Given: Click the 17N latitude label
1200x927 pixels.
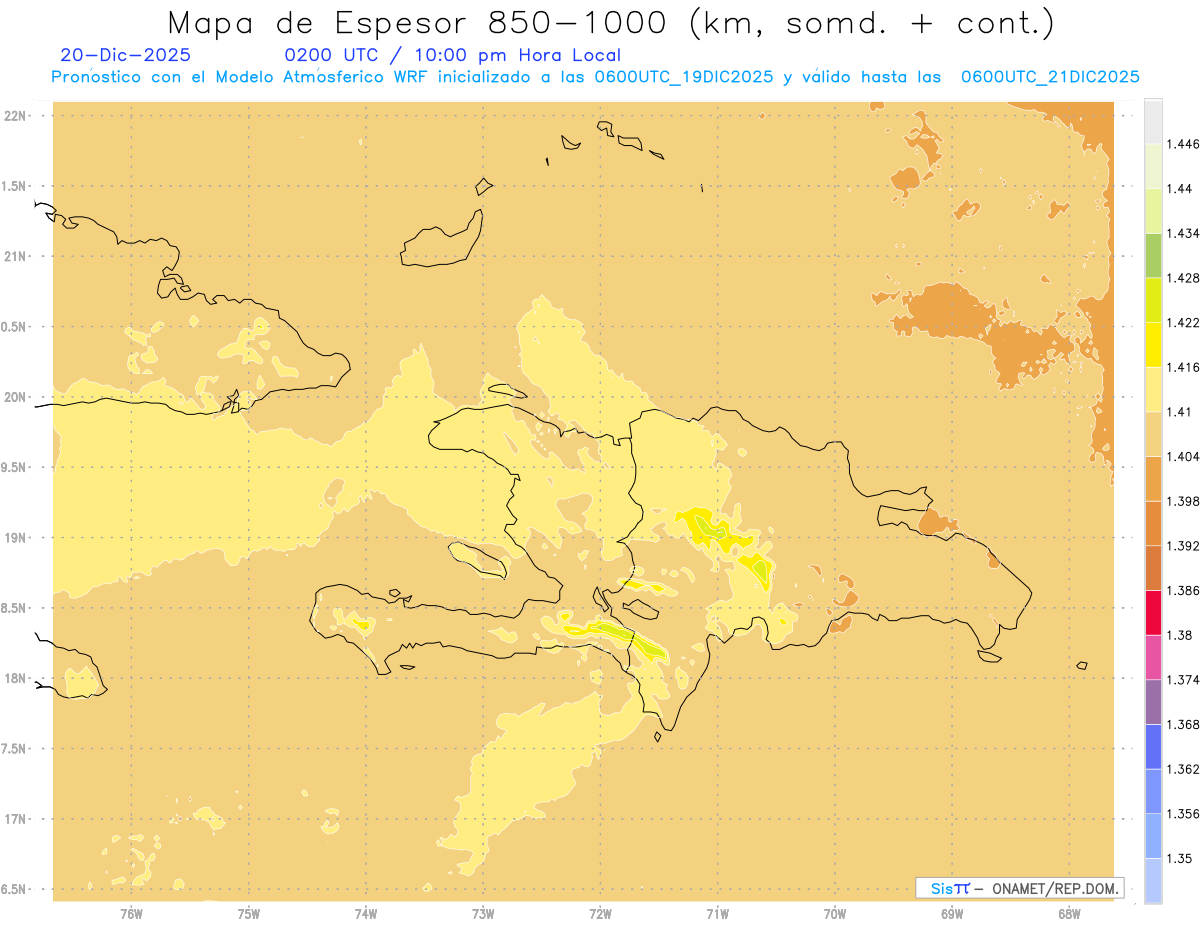Looking at the screenshot, I should click(15, 820).
